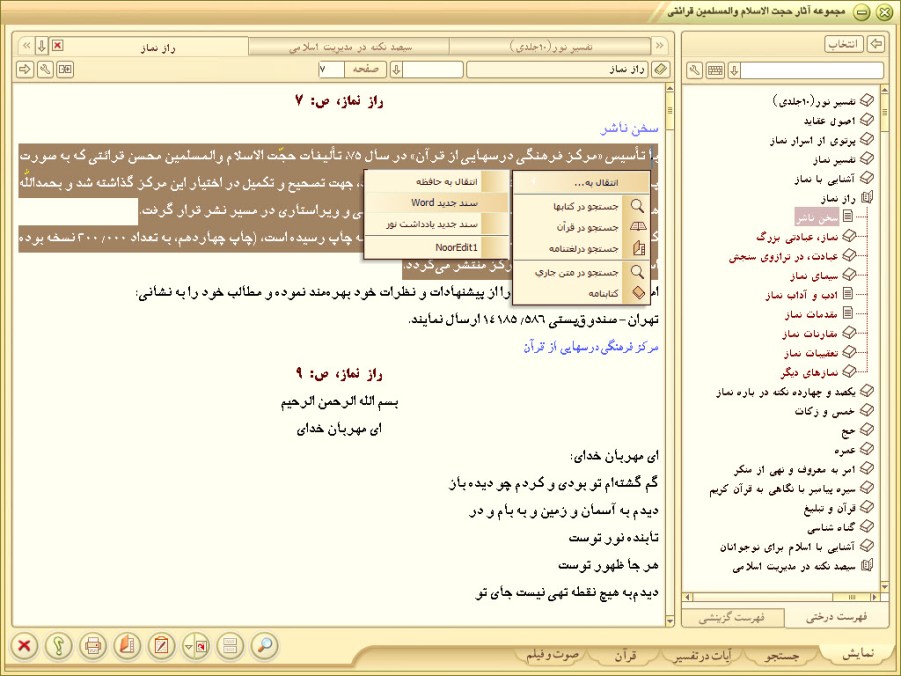Minimize the window from the title bar
901x676 pixels.
[861, 13]
